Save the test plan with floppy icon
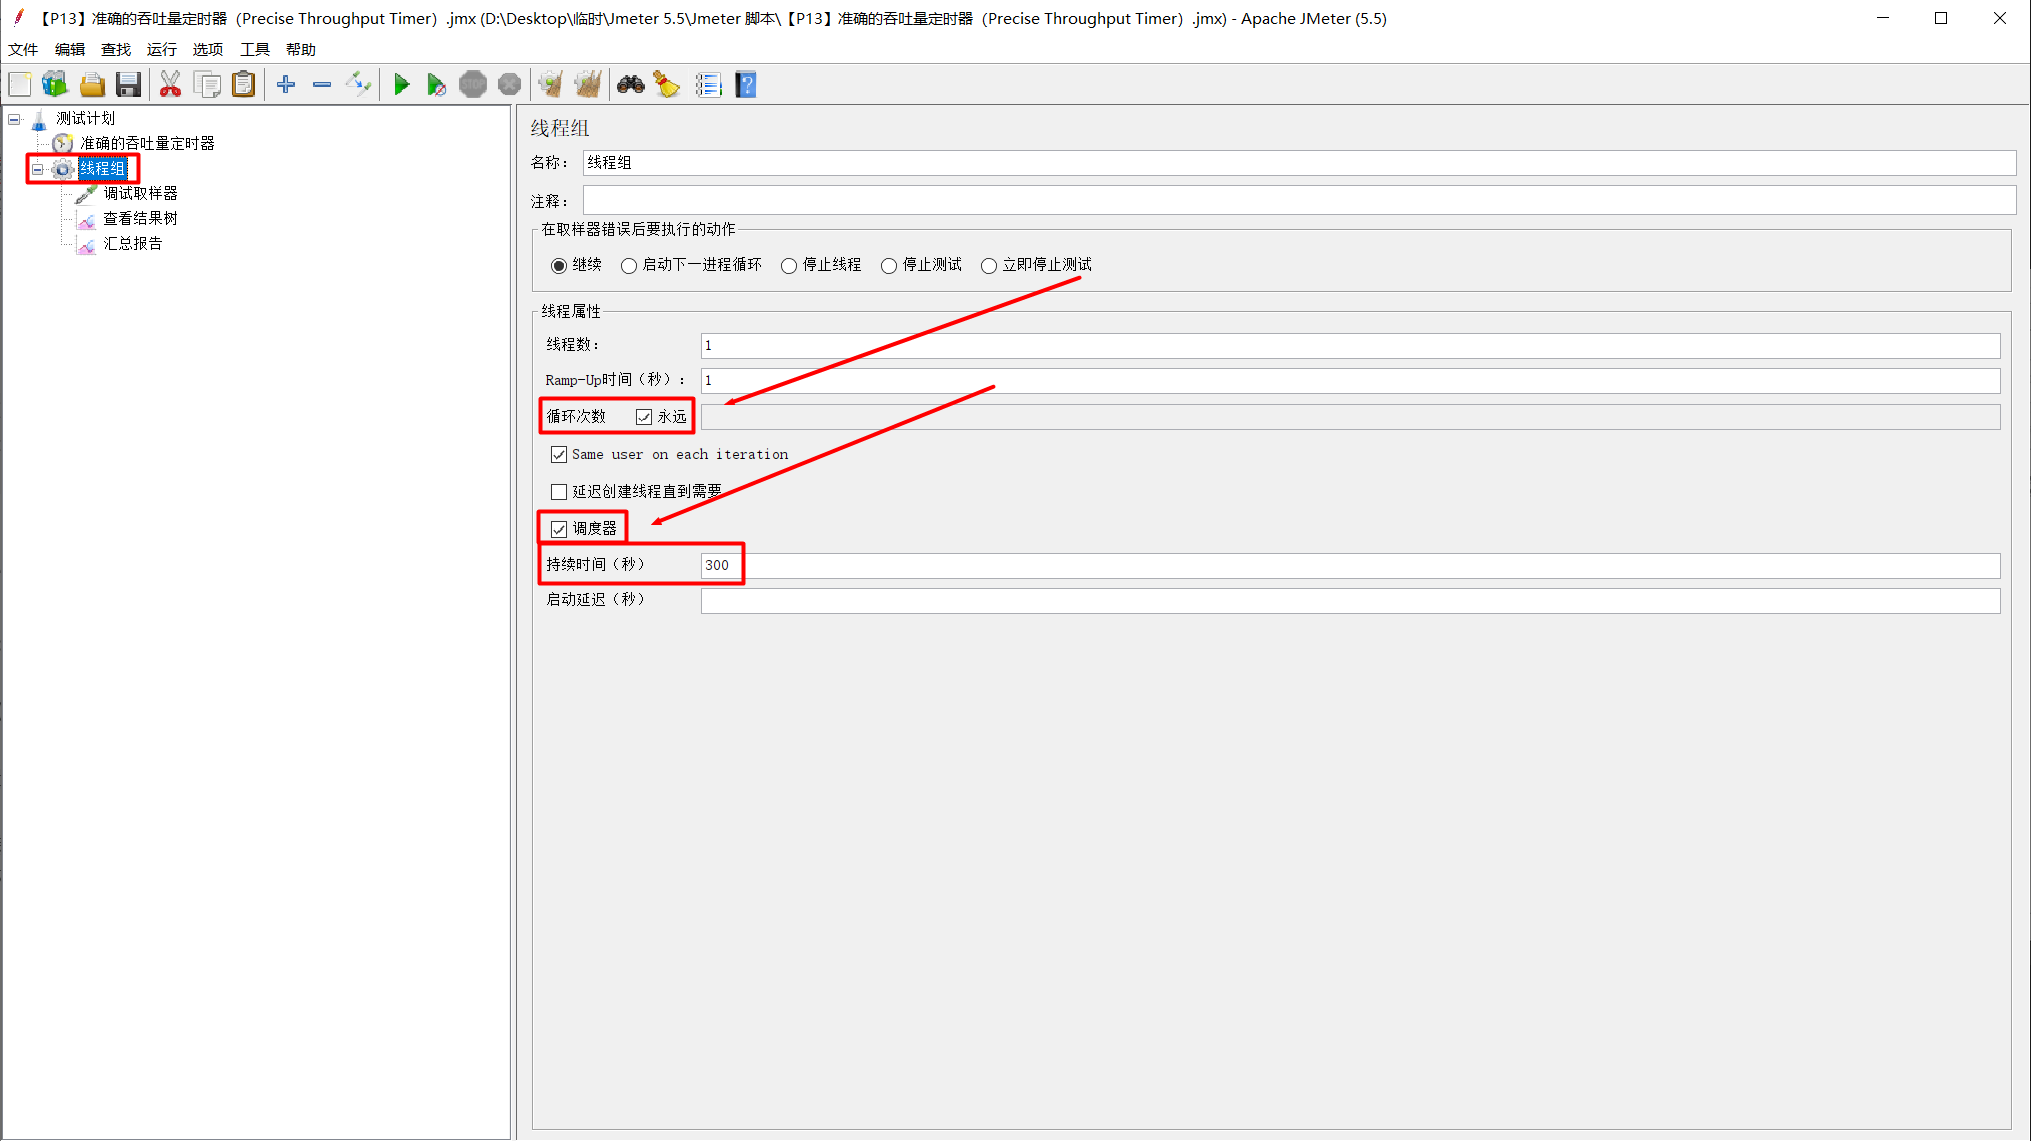This screenshot has height=1141, width=2031. 128,85
